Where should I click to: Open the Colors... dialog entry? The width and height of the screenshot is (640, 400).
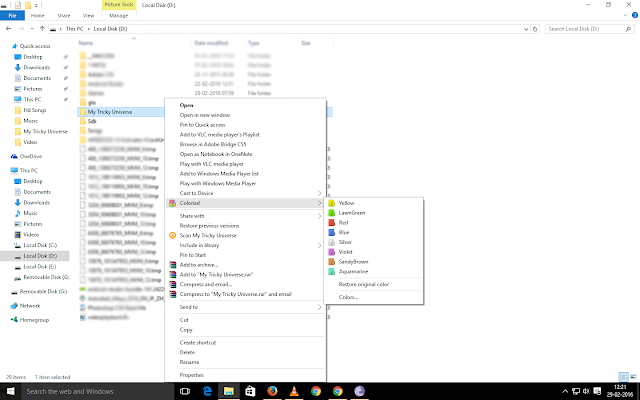(x=373, y=297)
